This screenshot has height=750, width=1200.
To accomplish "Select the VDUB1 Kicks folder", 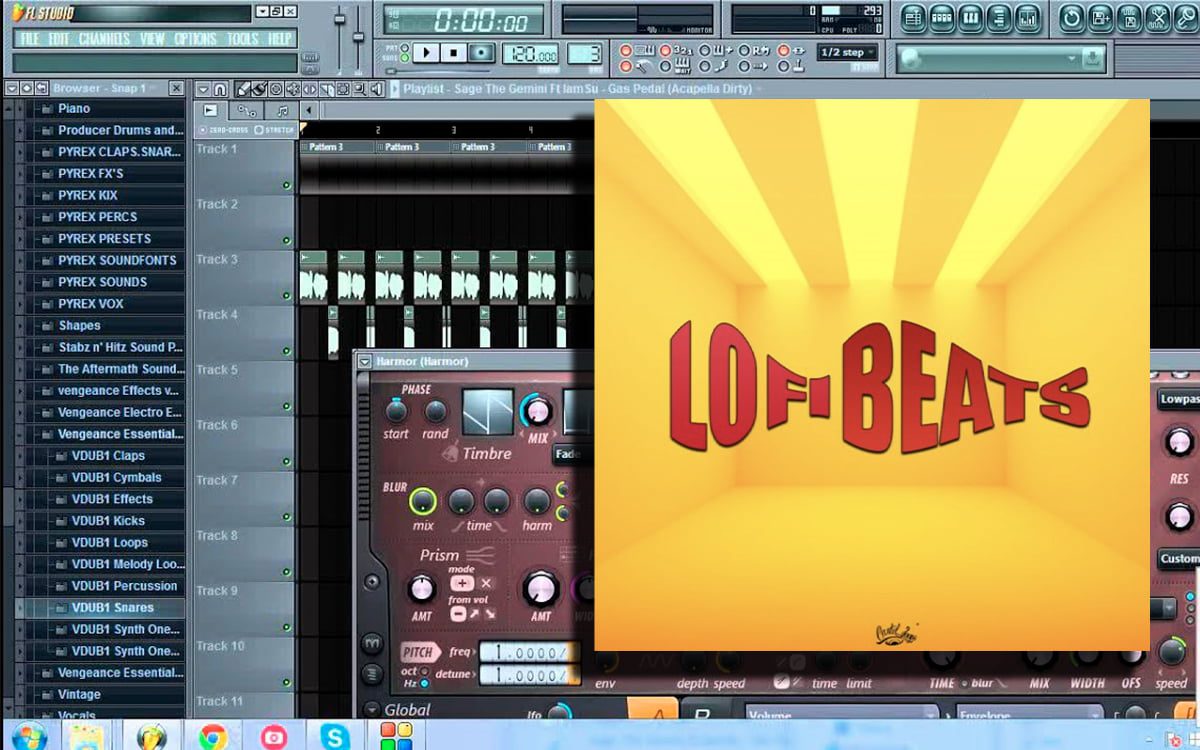I will [x=107, y=520].
